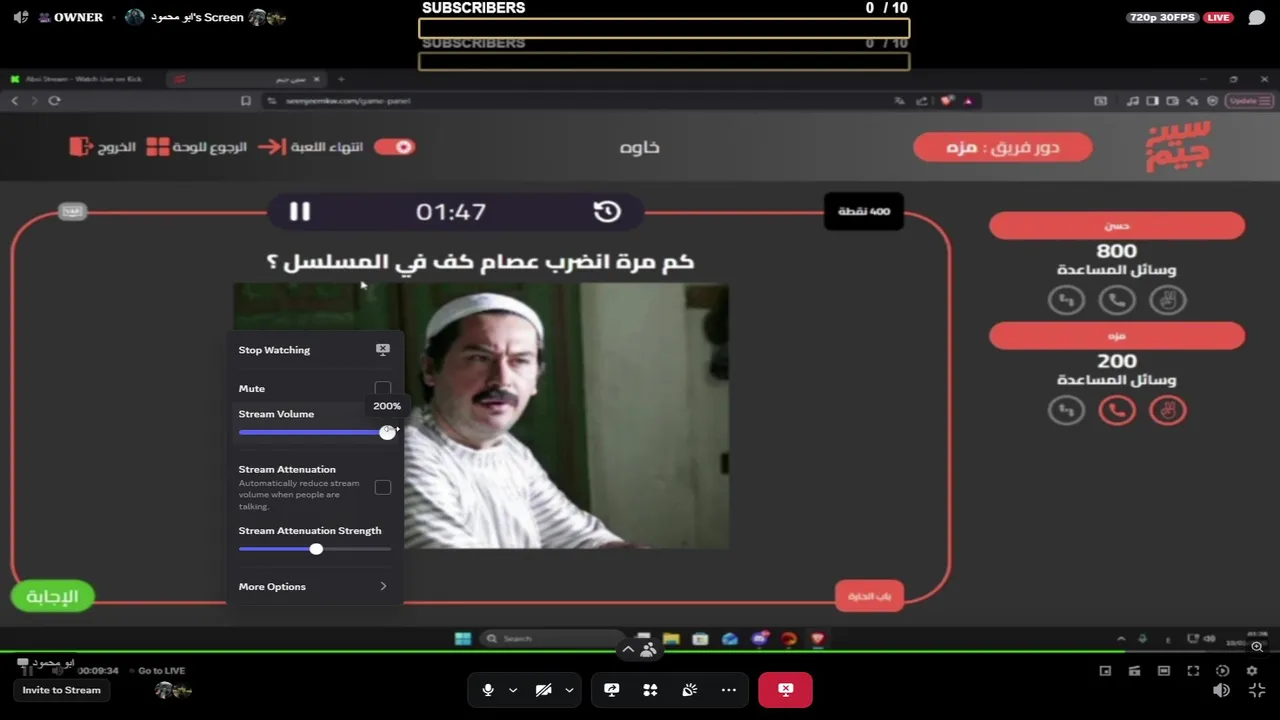Click the red disconnect call button
Viewport: 1280px width, 720px height.
(785, 690)
